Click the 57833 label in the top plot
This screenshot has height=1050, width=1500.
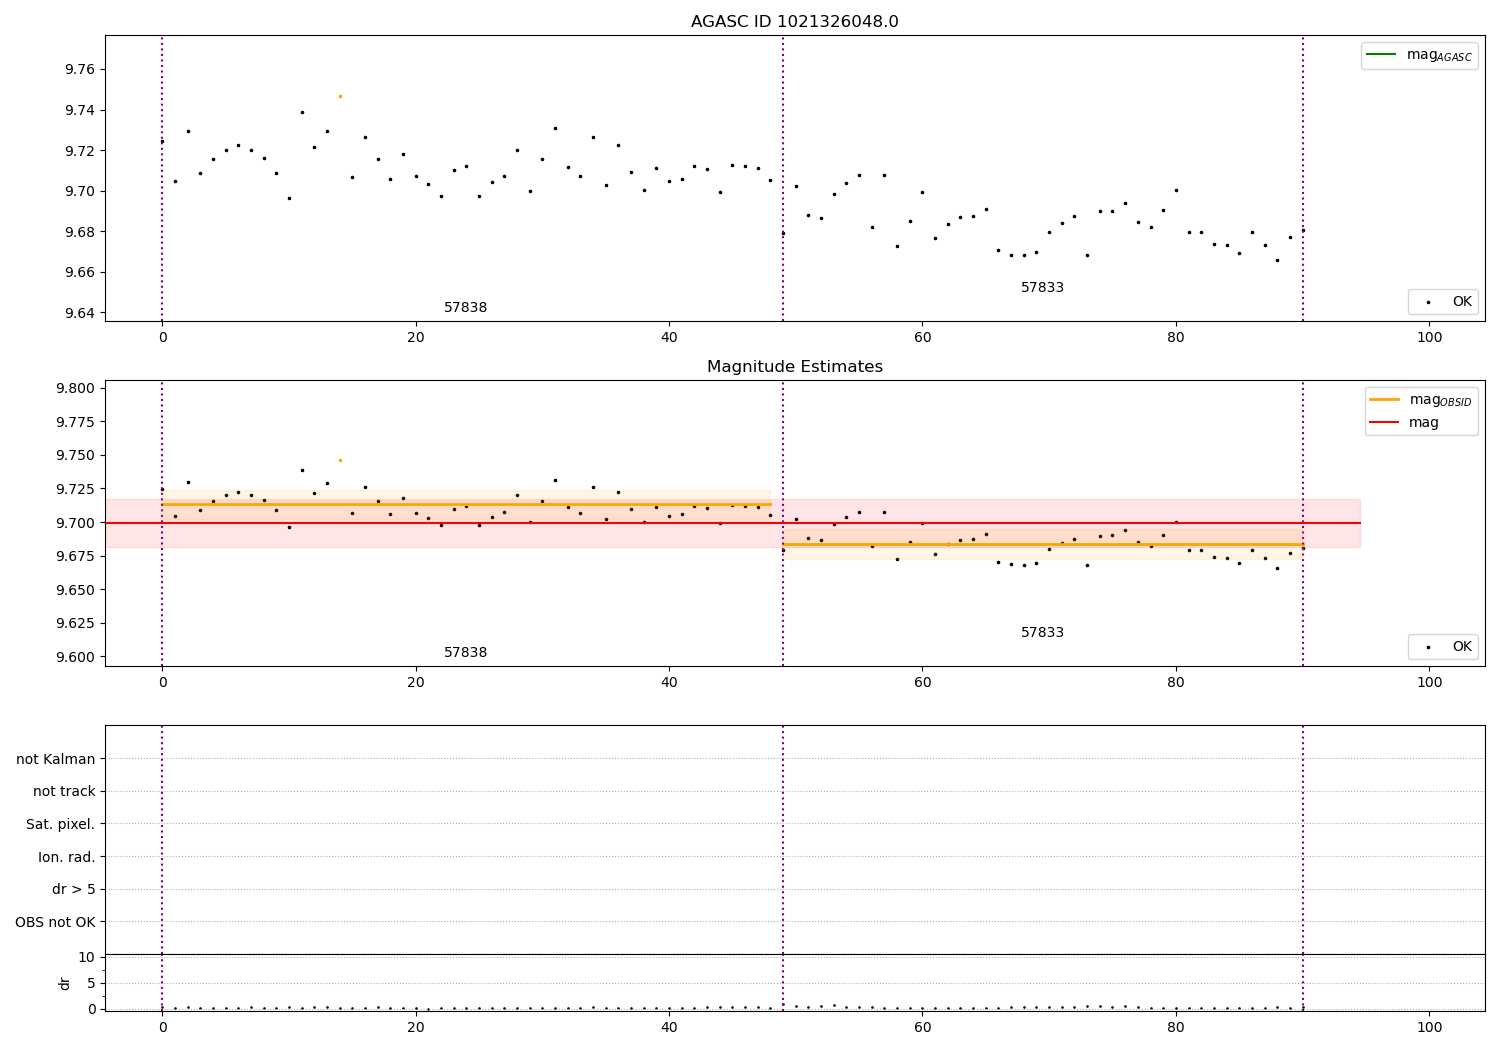click(x=1042, y=287)
